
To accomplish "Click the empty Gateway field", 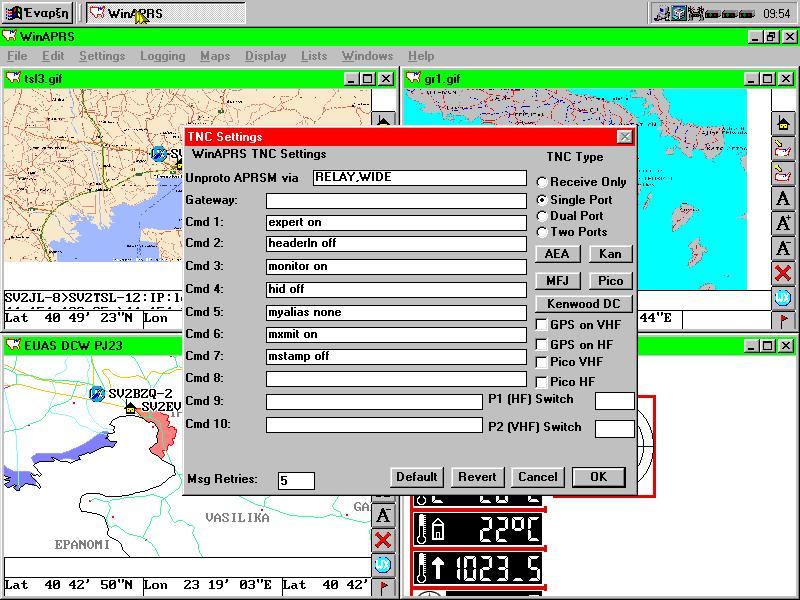I will pos(396,201).
